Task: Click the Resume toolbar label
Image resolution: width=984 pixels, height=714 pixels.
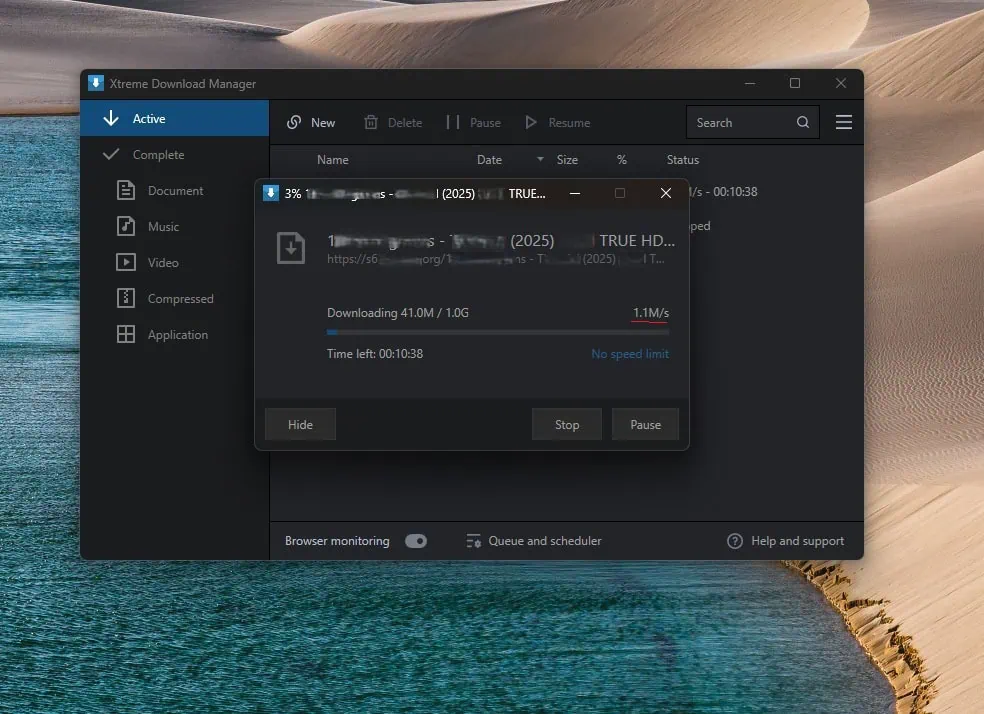Action: (x=569, y=123)
